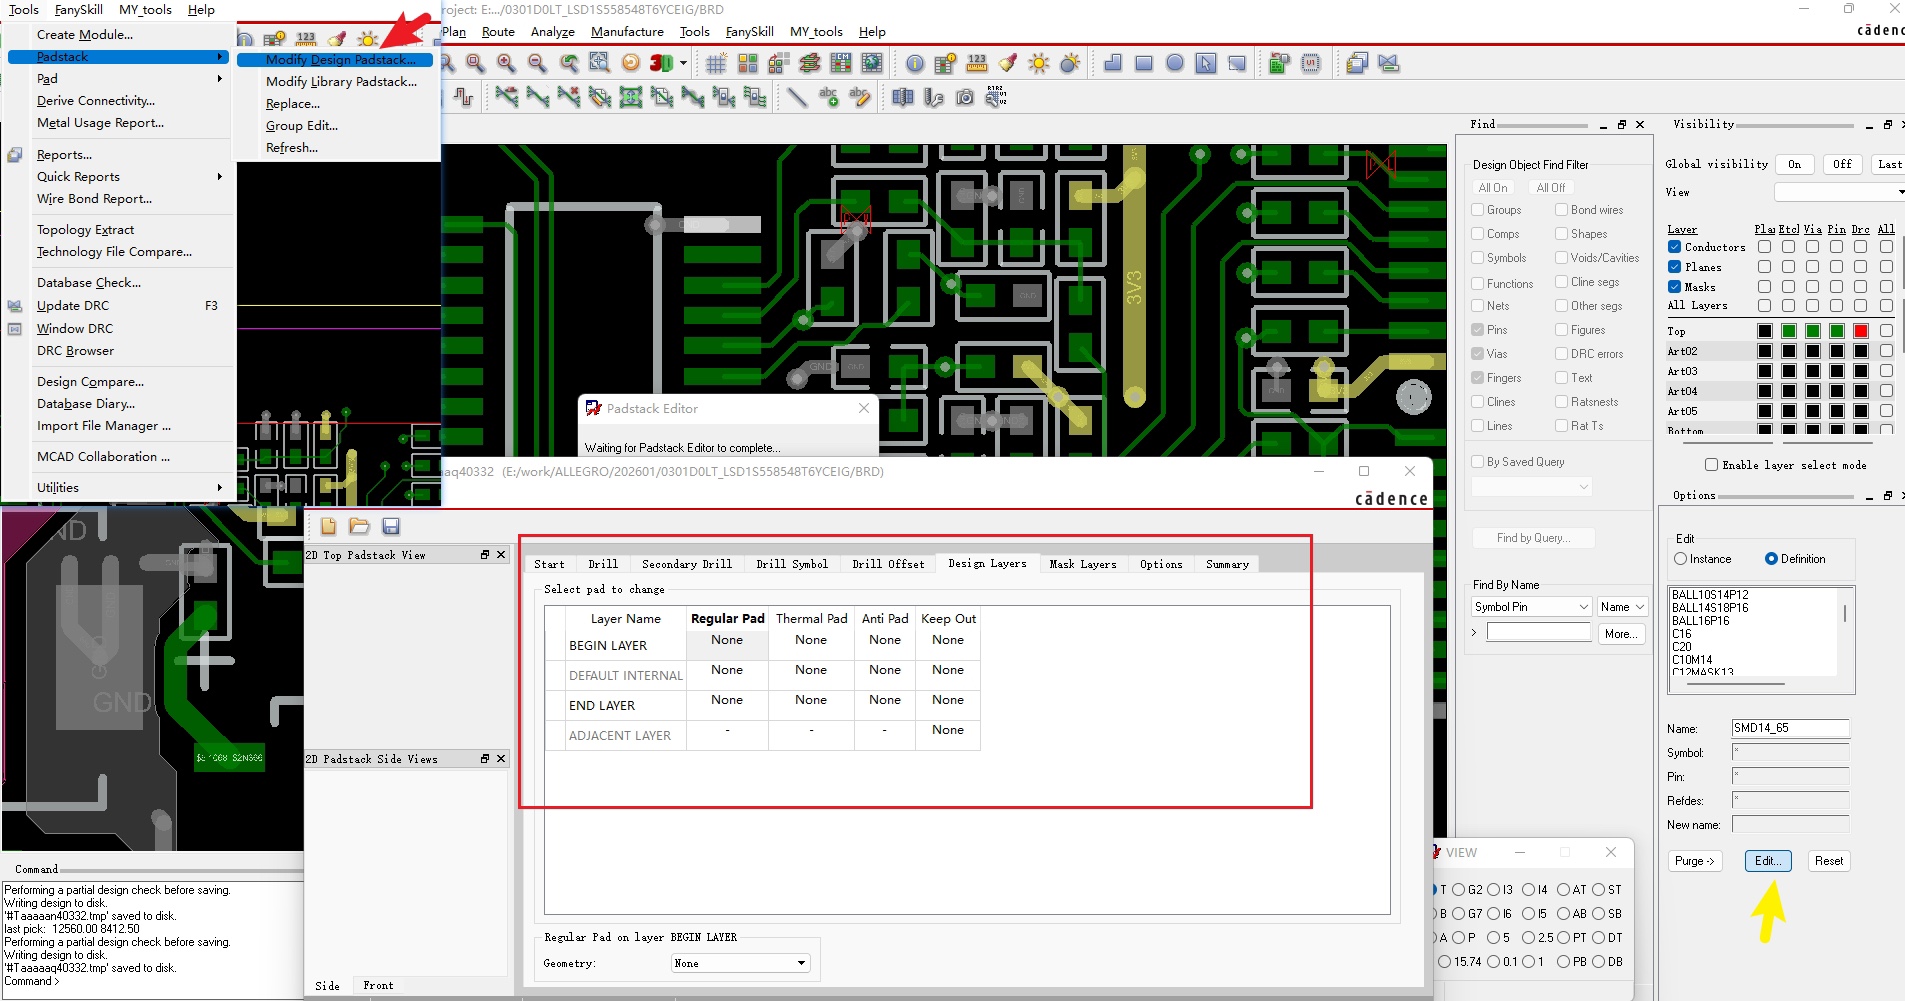Image resolution: width=1905 pixels, height=1001 pixels.
Task: Open the Name dropdown in Find By Name
Action: pyautogui.click(x=1621, y=607)
